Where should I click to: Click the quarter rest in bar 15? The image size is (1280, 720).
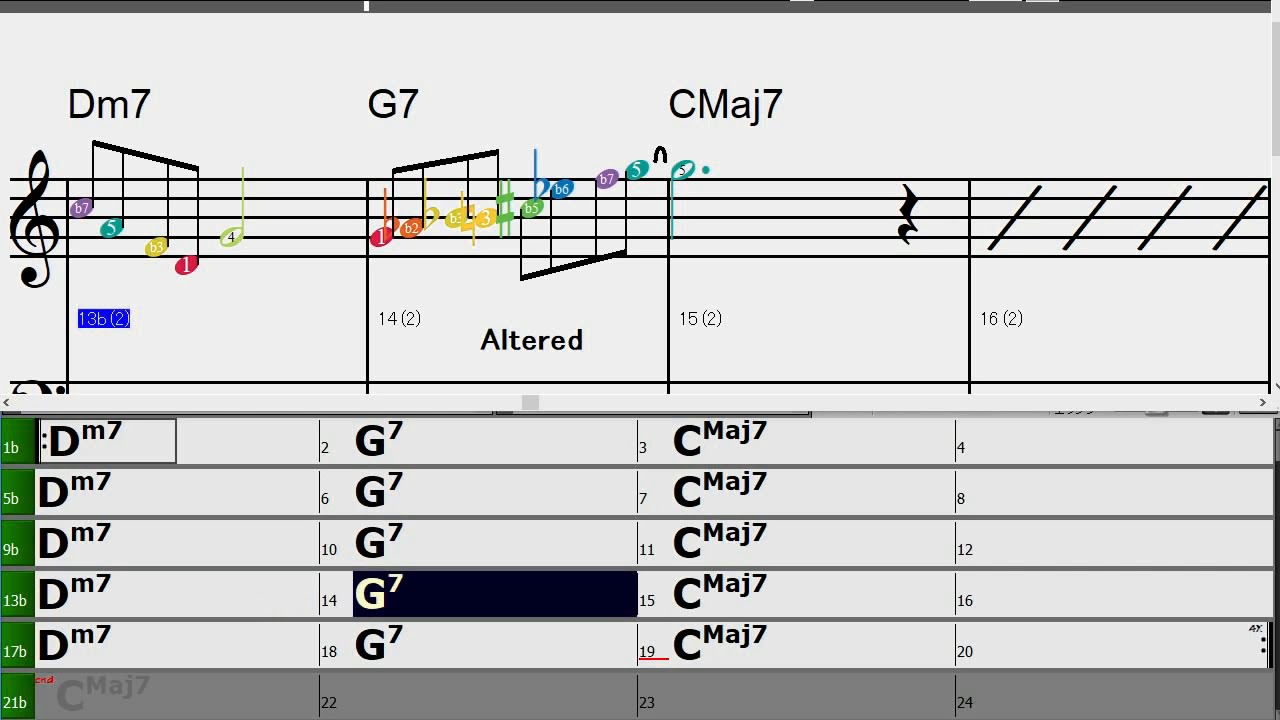pyautogui.click(x=907, y=215)
